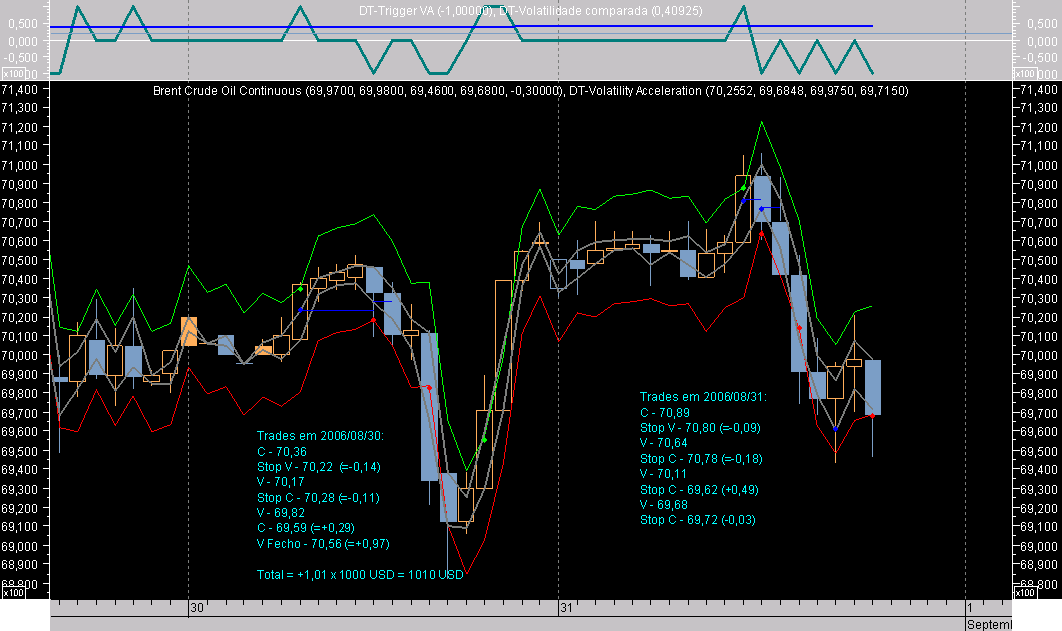
Task: Click the blue horizontal trade line on the chart
Action: (335, 311)
